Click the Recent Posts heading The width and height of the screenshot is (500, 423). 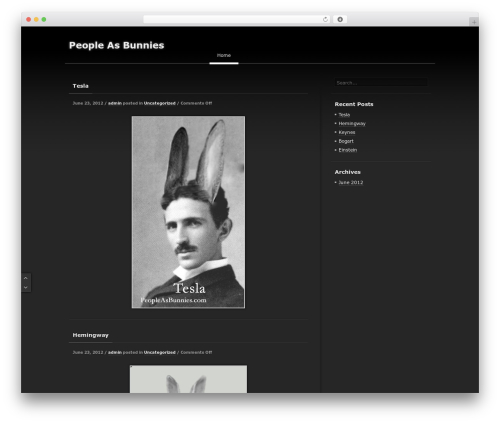click(x=354, y=104)
